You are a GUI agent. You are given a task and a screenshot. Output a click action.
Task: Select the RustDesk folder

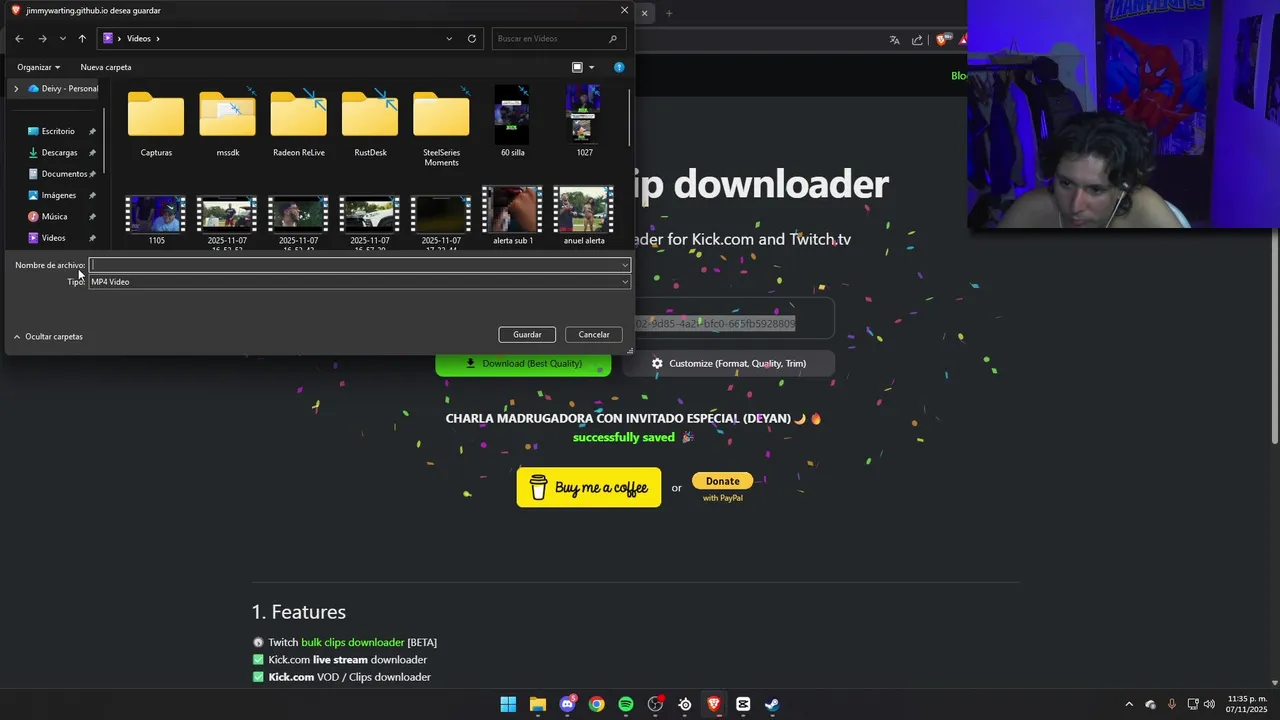tap(370, 123)
